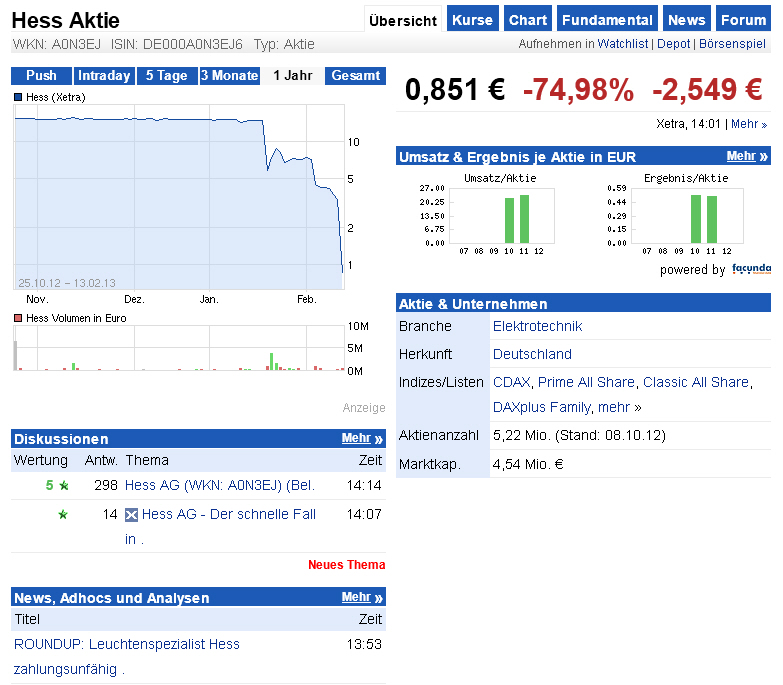This screenshot has width=783, height=685.
Task: Show the Intraday chart
Action: pos(104,75)
